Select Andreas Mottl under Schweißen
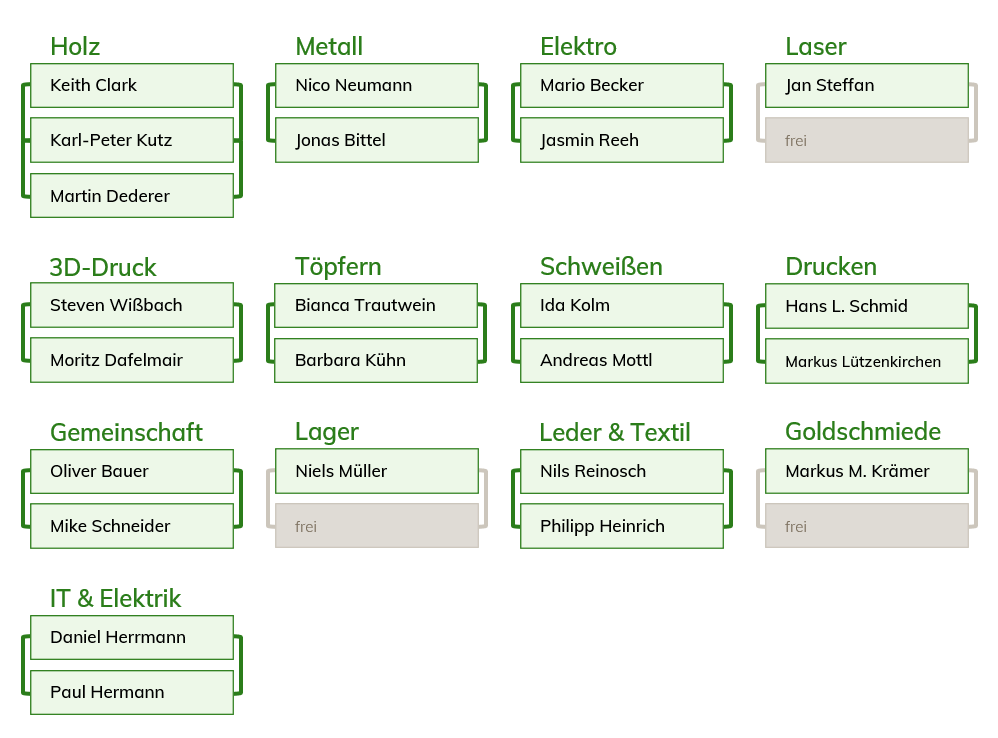The width and height of the screenshot is (998, 738). click(622, 360)
